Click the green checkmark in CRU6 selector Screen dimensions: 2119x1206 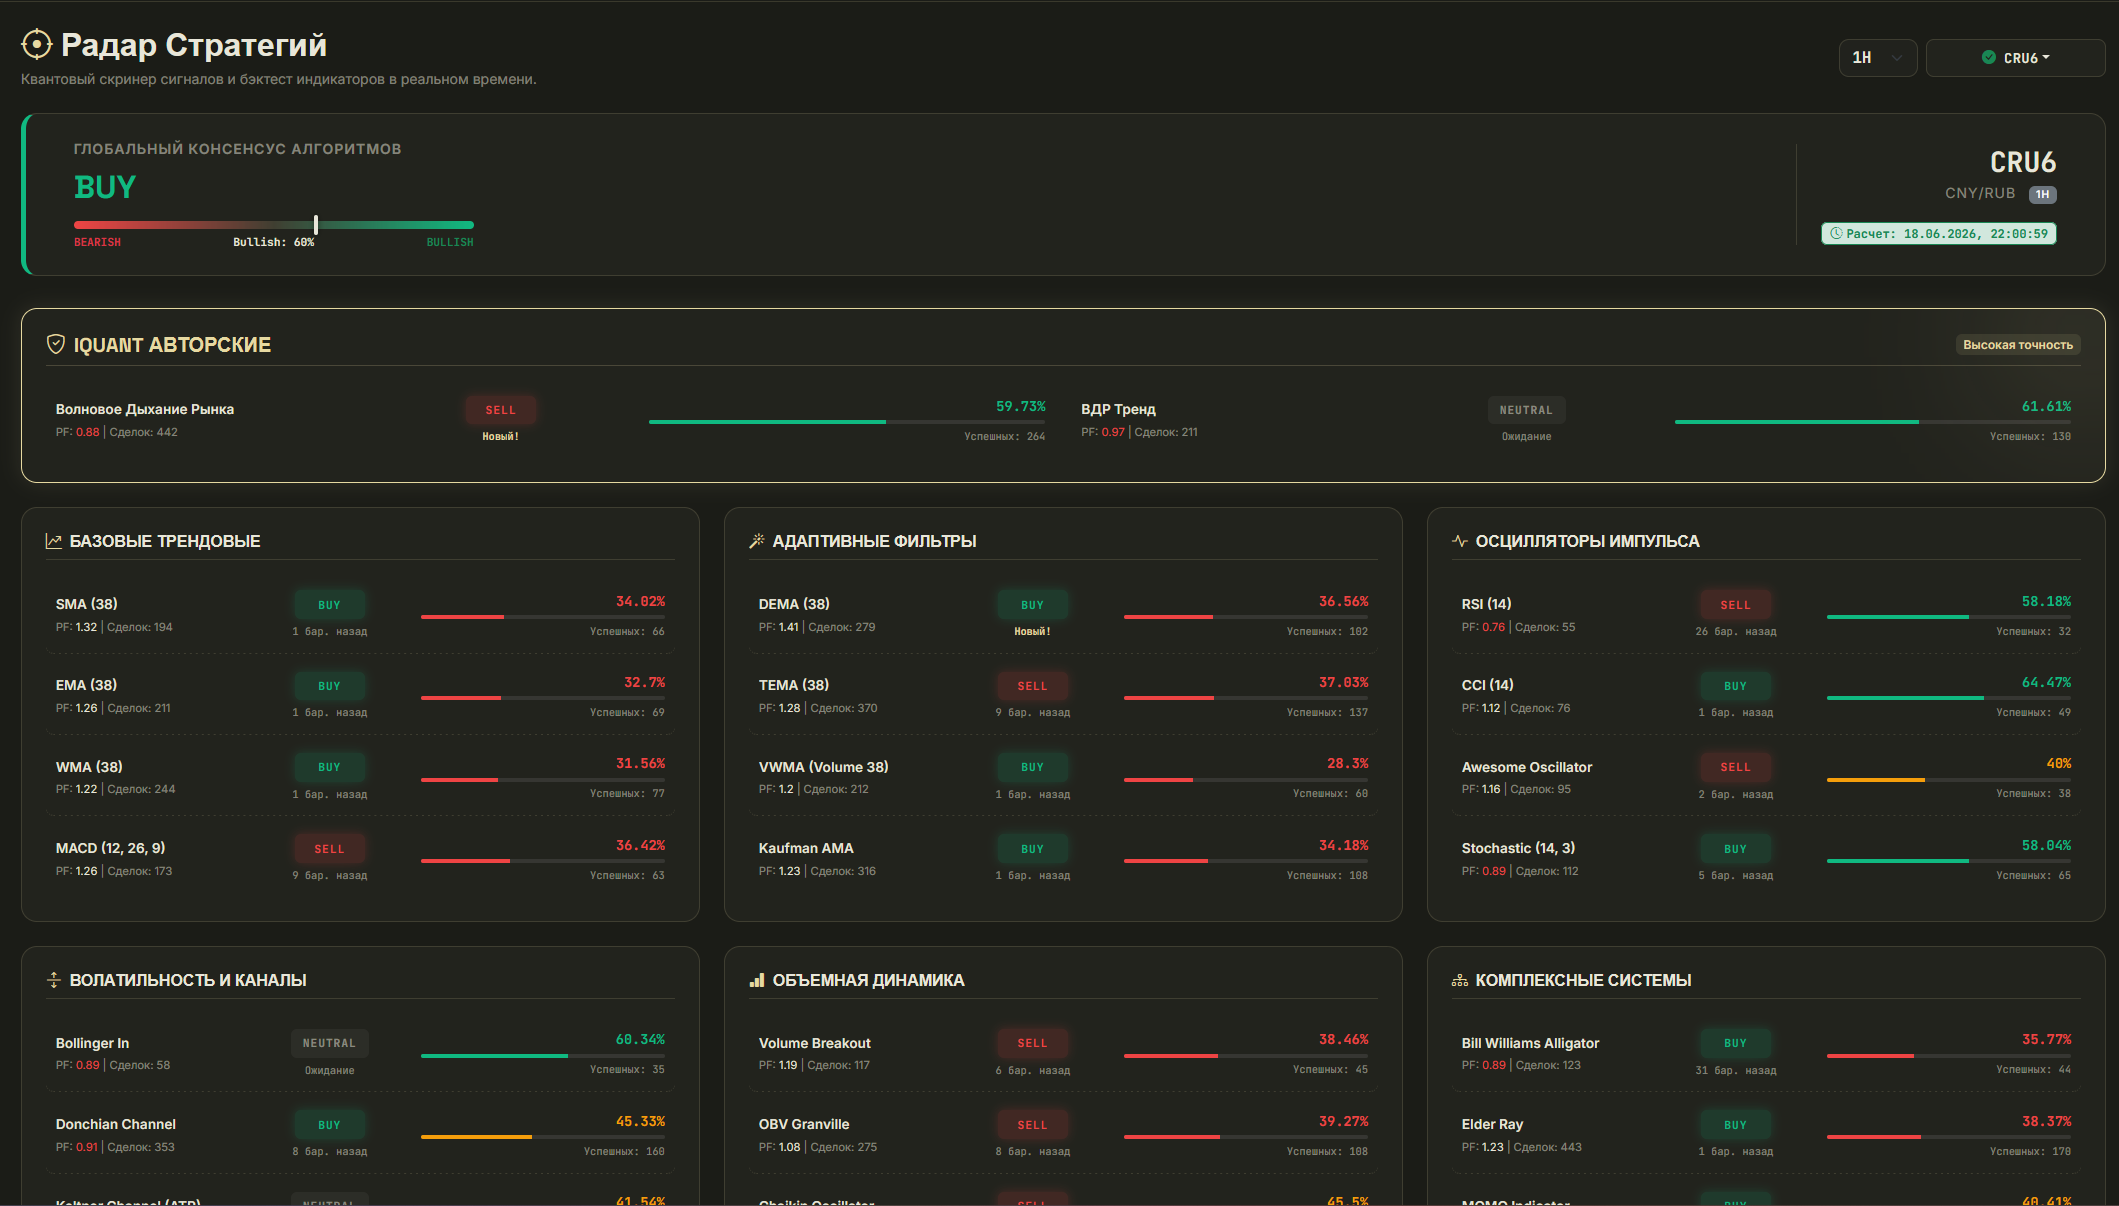click(1989, 58)
